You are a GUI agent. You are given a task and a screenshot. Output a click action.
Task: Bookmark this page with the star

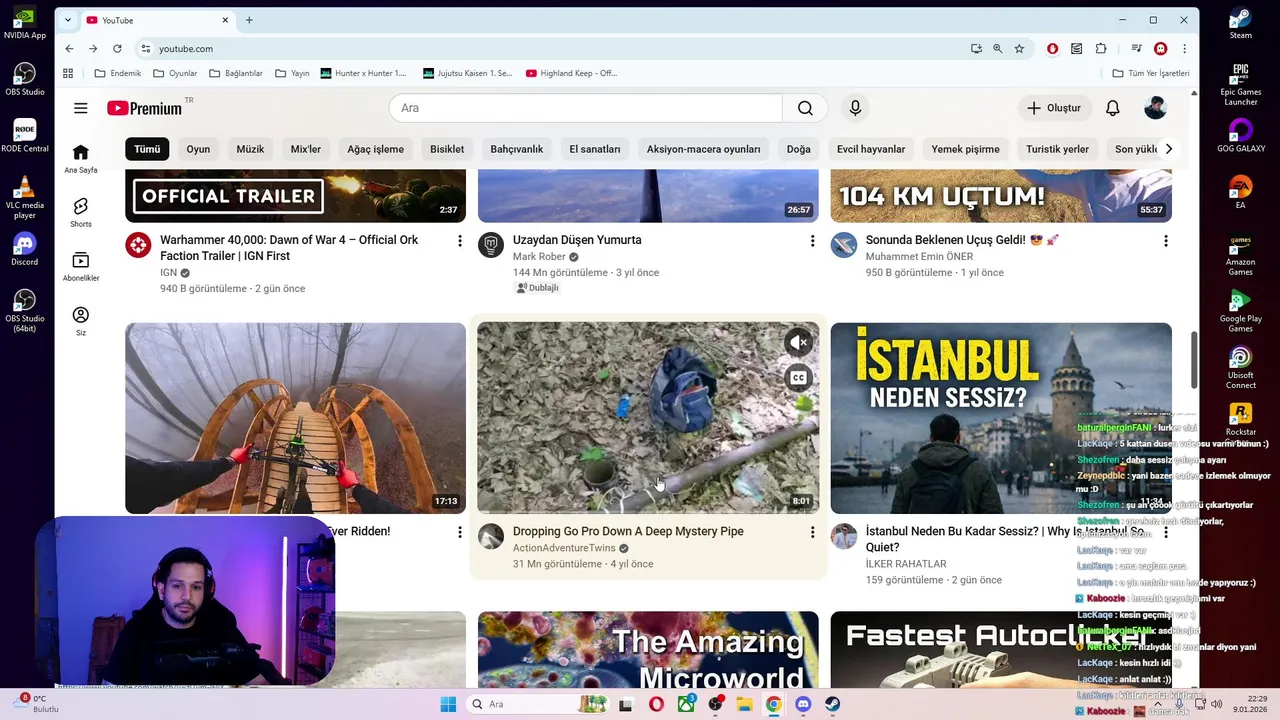click(1019, 48)
